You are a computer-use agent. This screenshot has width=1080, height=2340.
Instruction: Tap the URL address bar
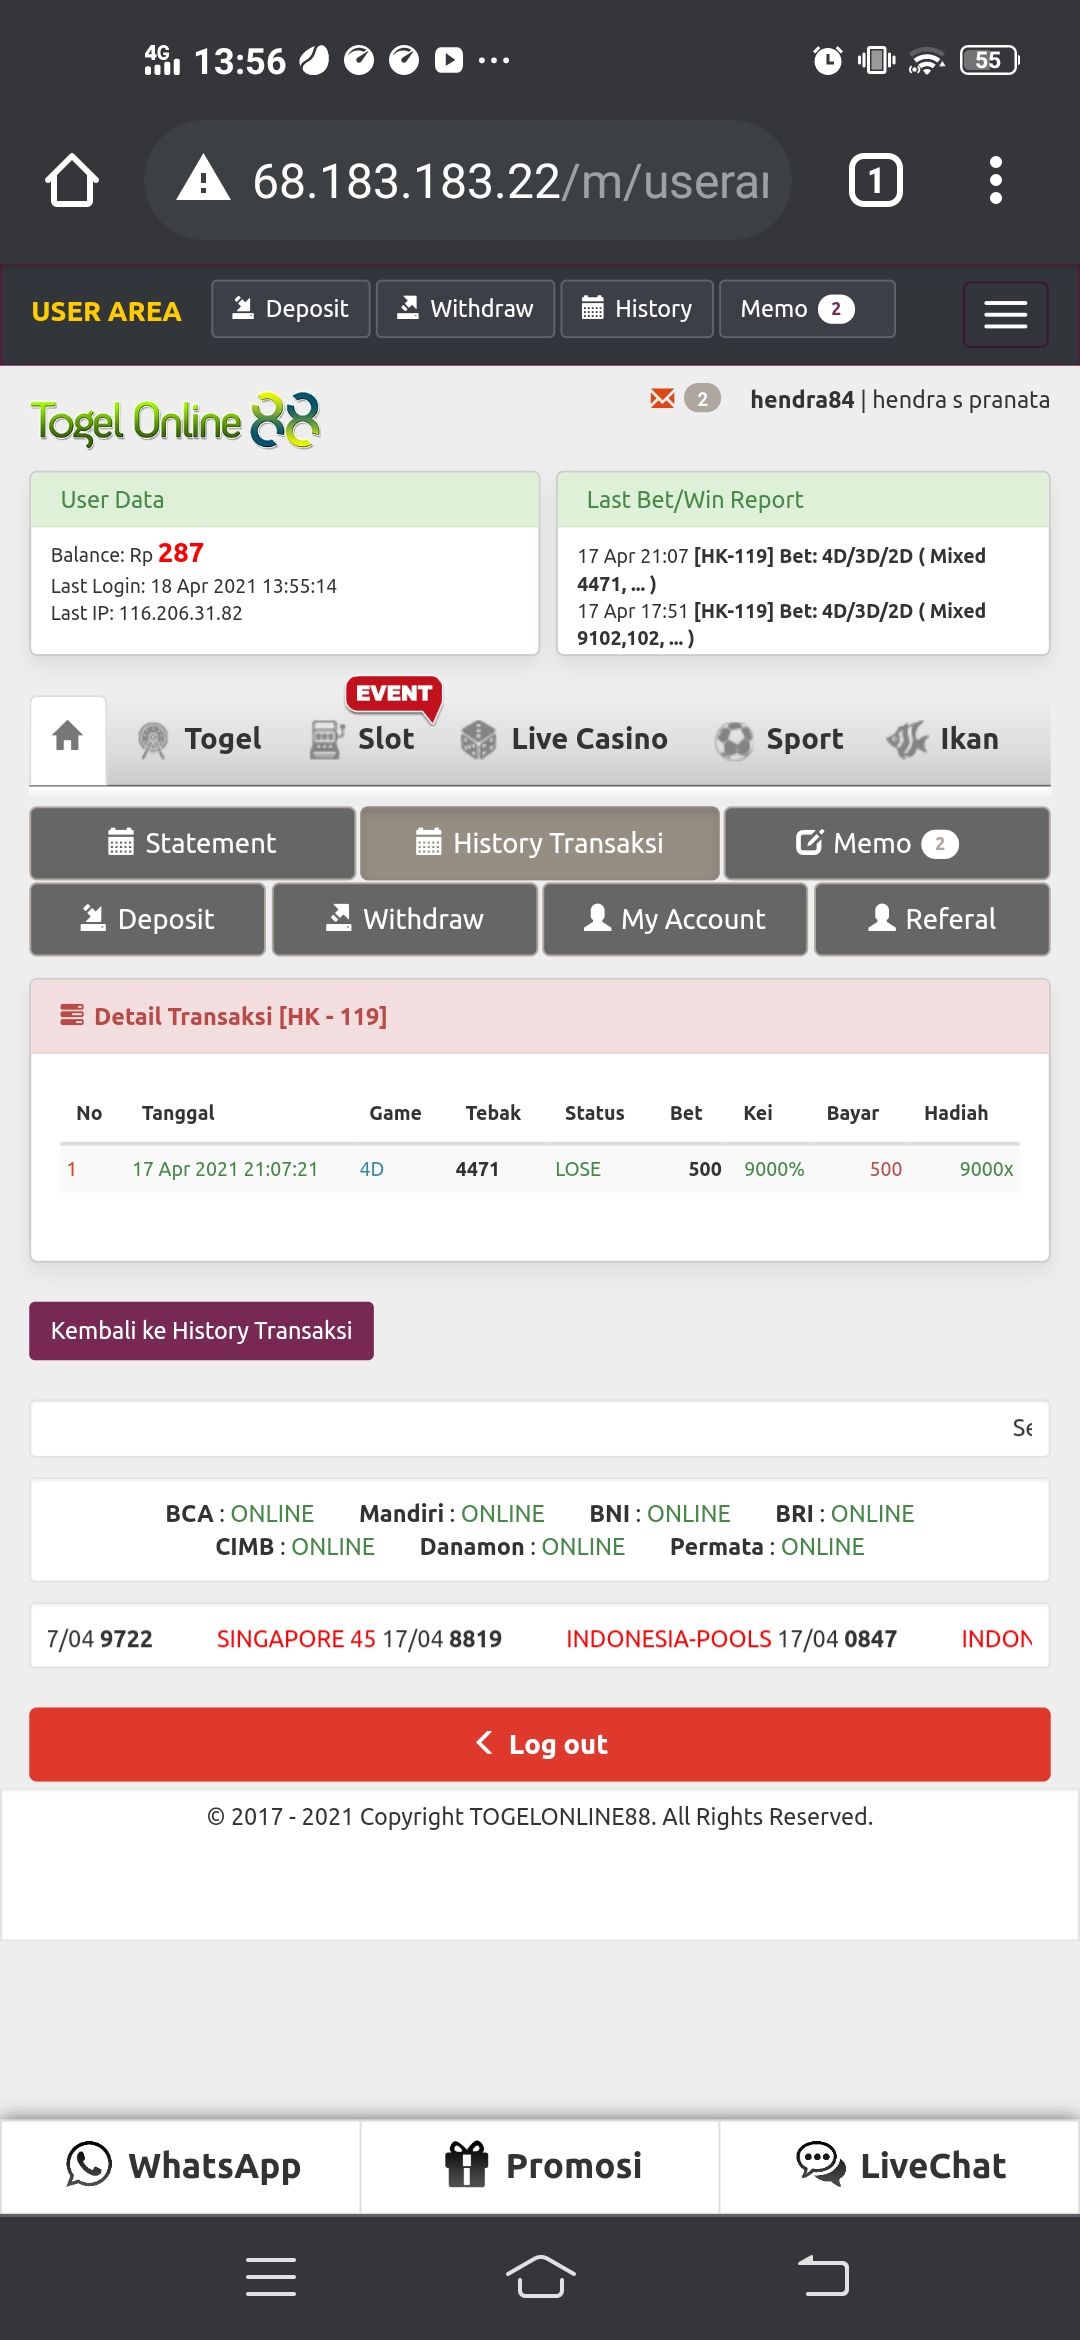coord(468,181)
